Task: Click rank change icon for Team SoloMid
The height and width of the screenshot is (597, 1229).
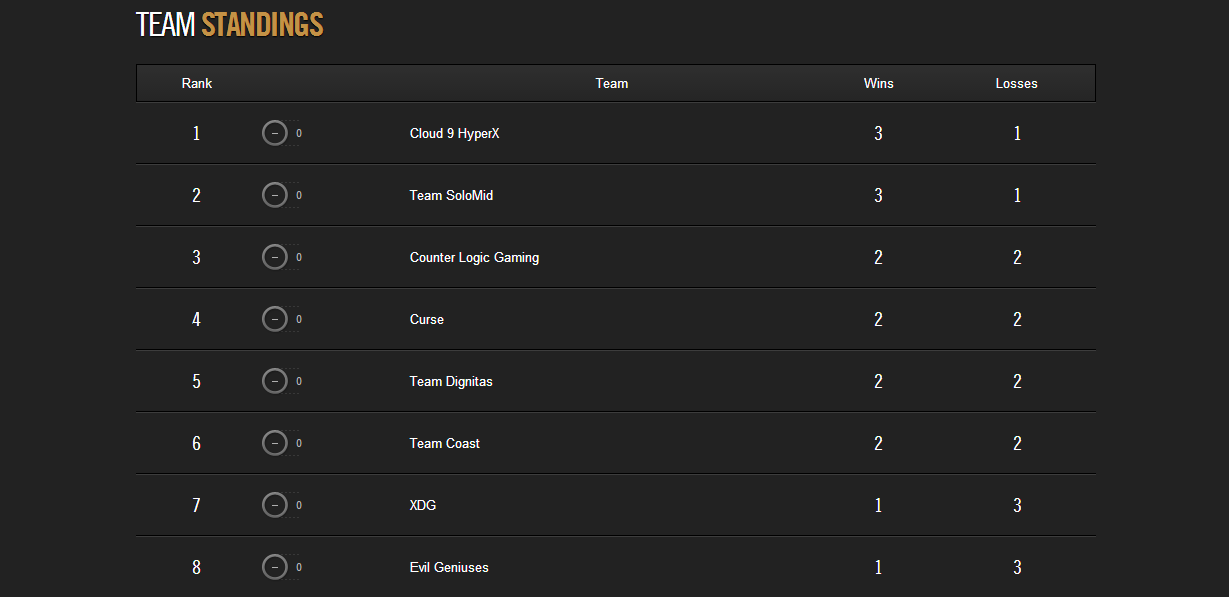Action: [275, 195]
